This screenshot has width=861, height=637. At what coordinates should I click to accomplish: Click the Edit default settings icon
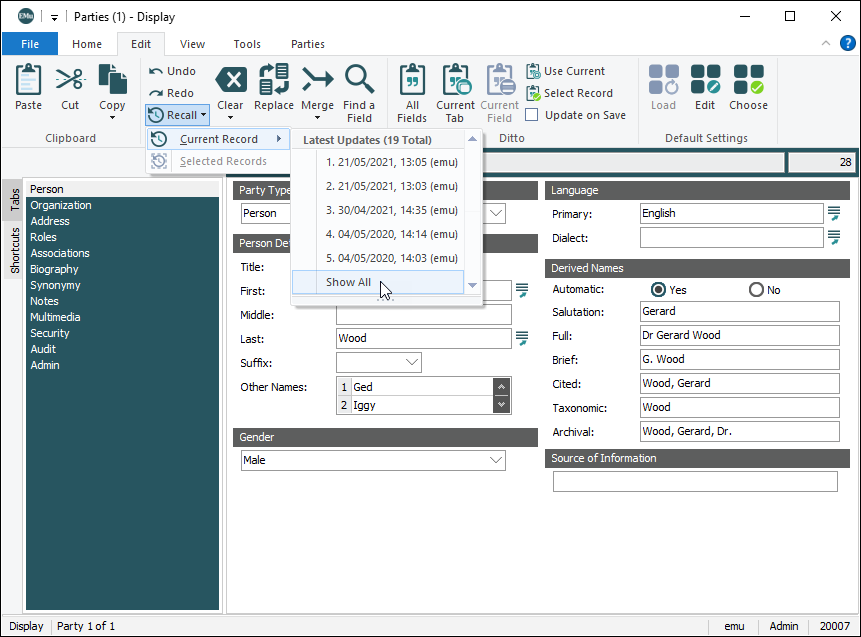point(705,80)
